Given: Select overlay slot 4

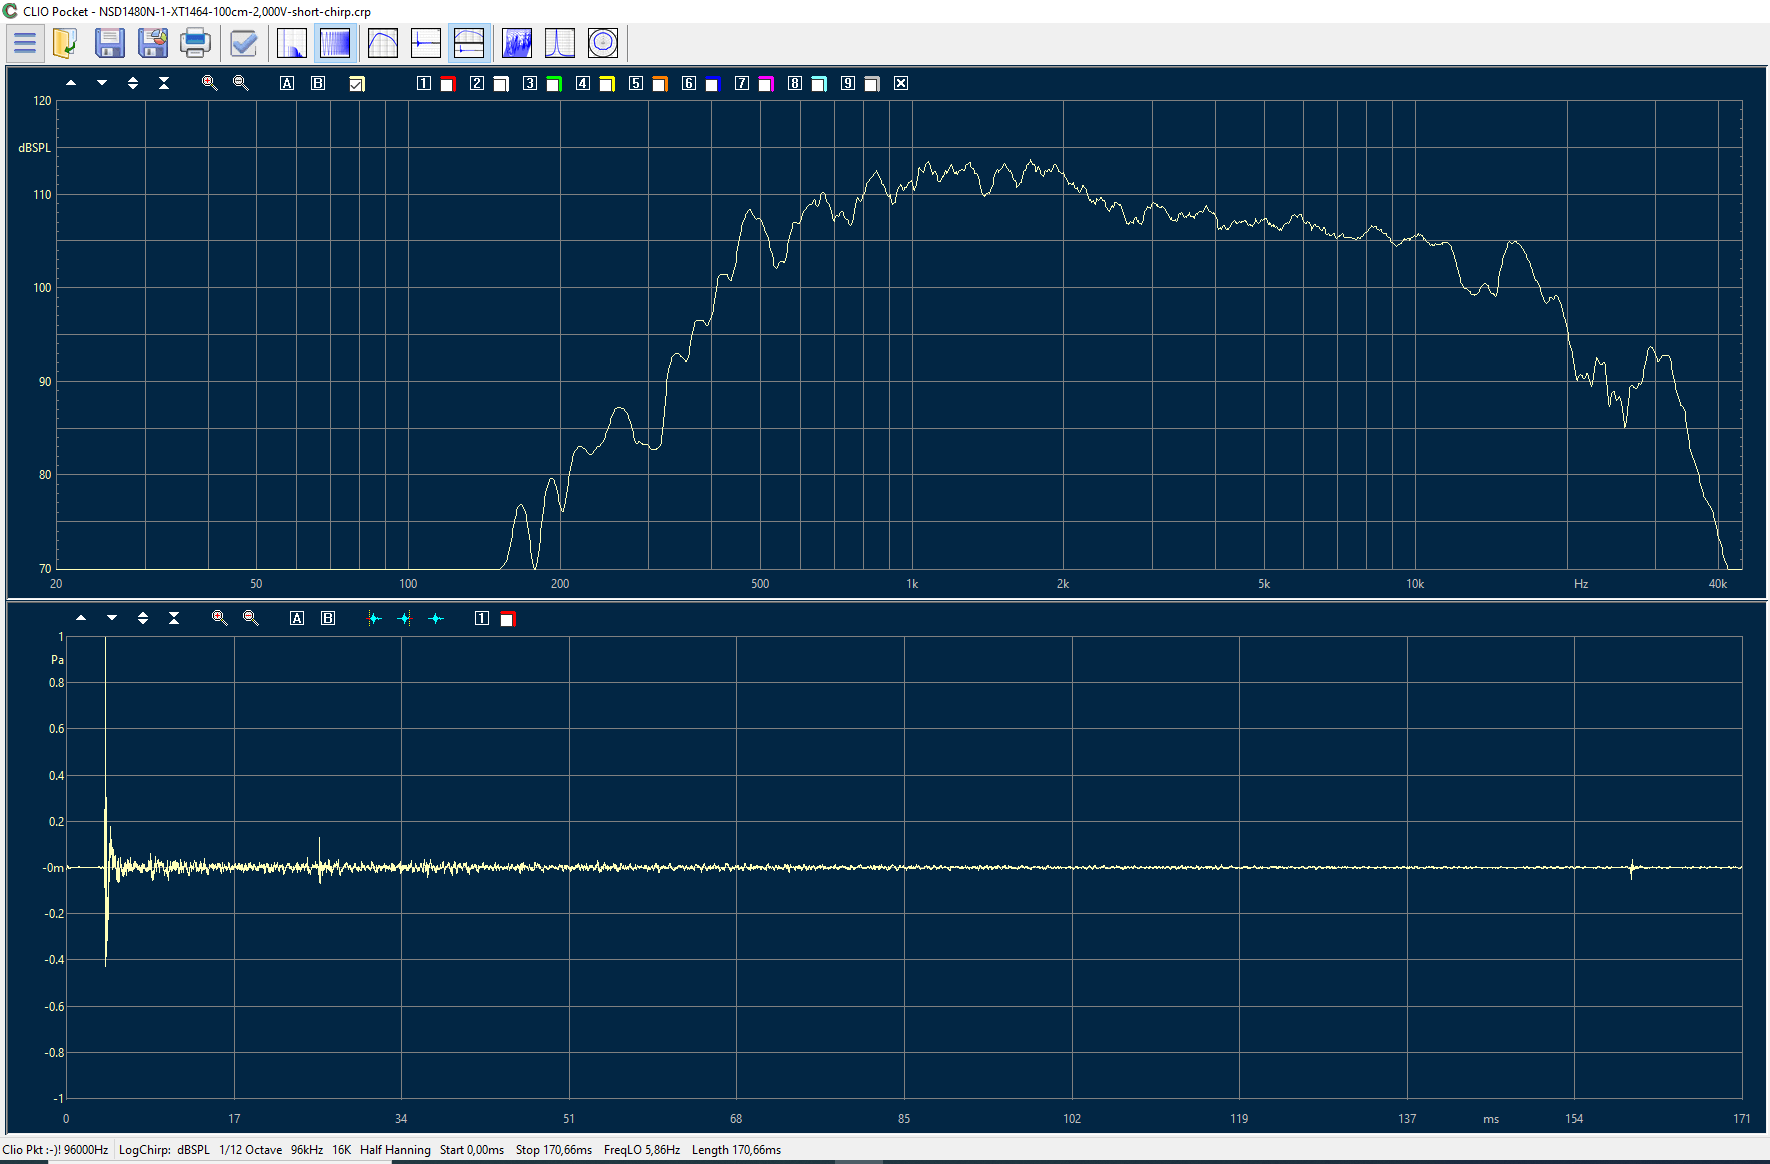Looking at the screenshot, I should tap(583, 83).
